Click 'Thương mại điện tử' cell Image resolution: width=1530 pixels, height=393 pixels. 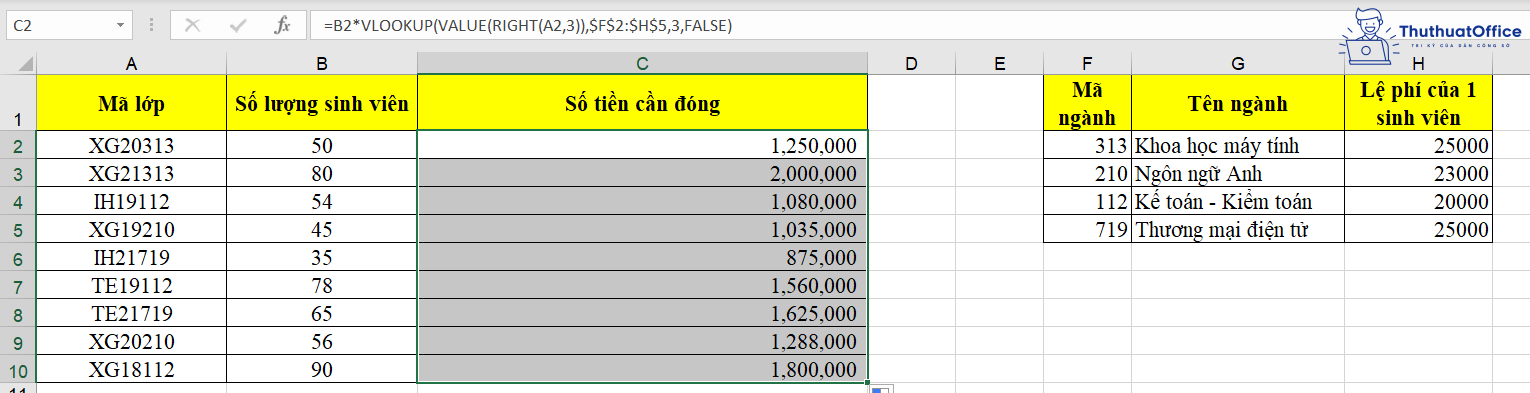click(1238, 229)
